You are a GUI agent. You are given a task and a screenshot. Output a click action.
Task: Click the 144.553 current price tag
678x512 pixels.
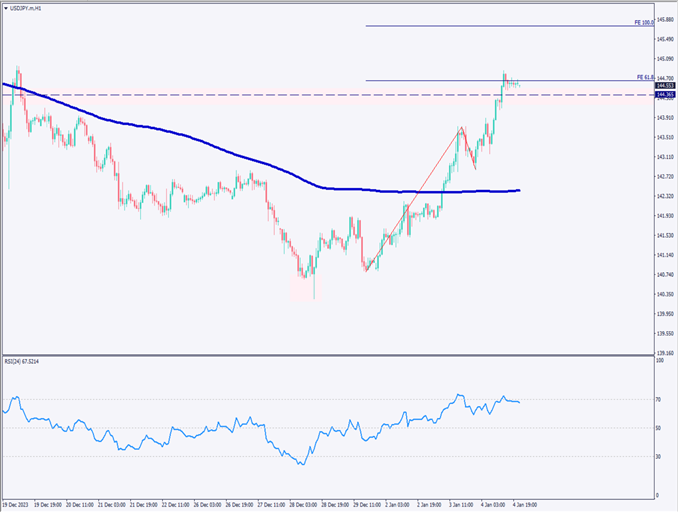coord(663,86)
